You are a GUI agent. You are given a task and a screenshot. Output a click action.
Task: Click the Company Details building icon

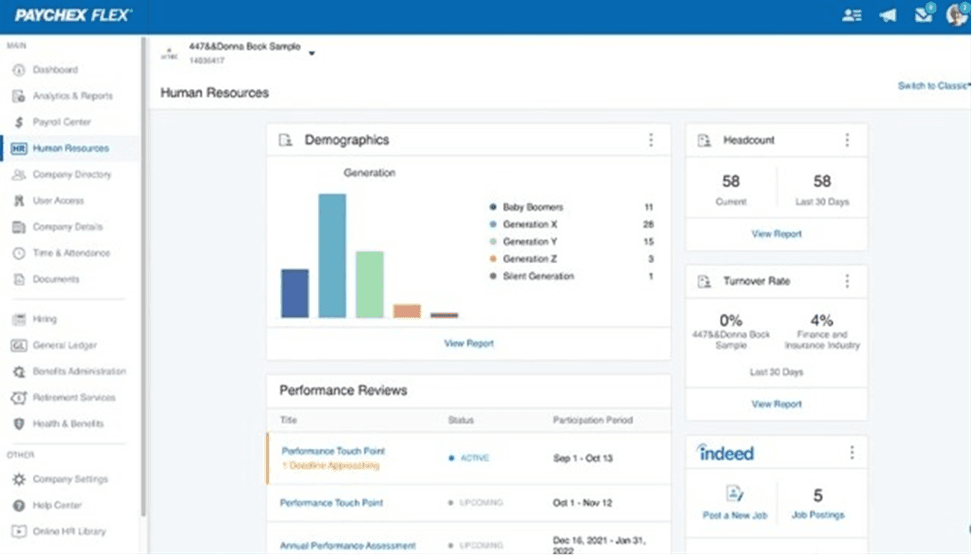point(19,227)
